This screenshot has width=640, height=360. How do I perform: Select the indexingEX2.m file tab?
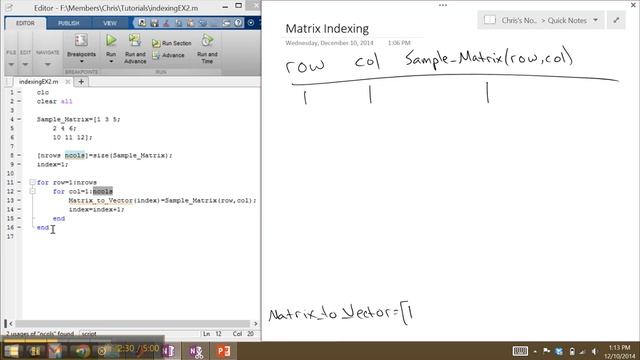[38, 82]
